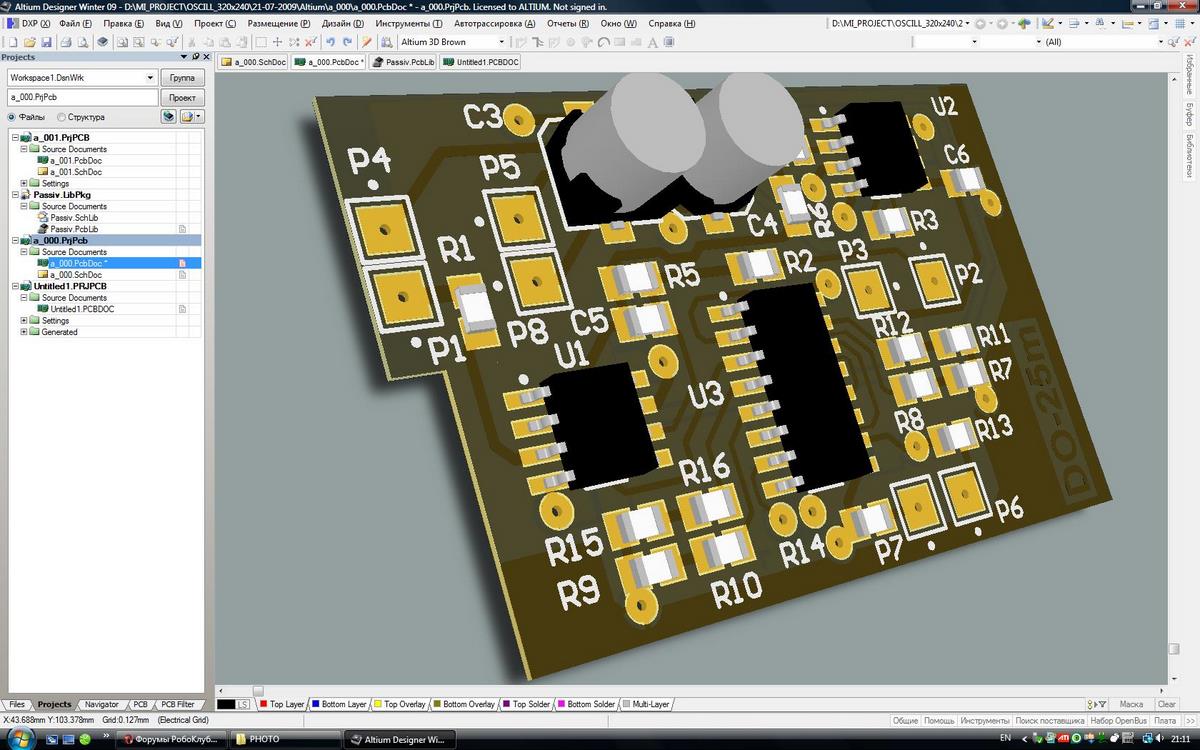
Task: Select the Структура radio button
Action: tap(62, 117)
